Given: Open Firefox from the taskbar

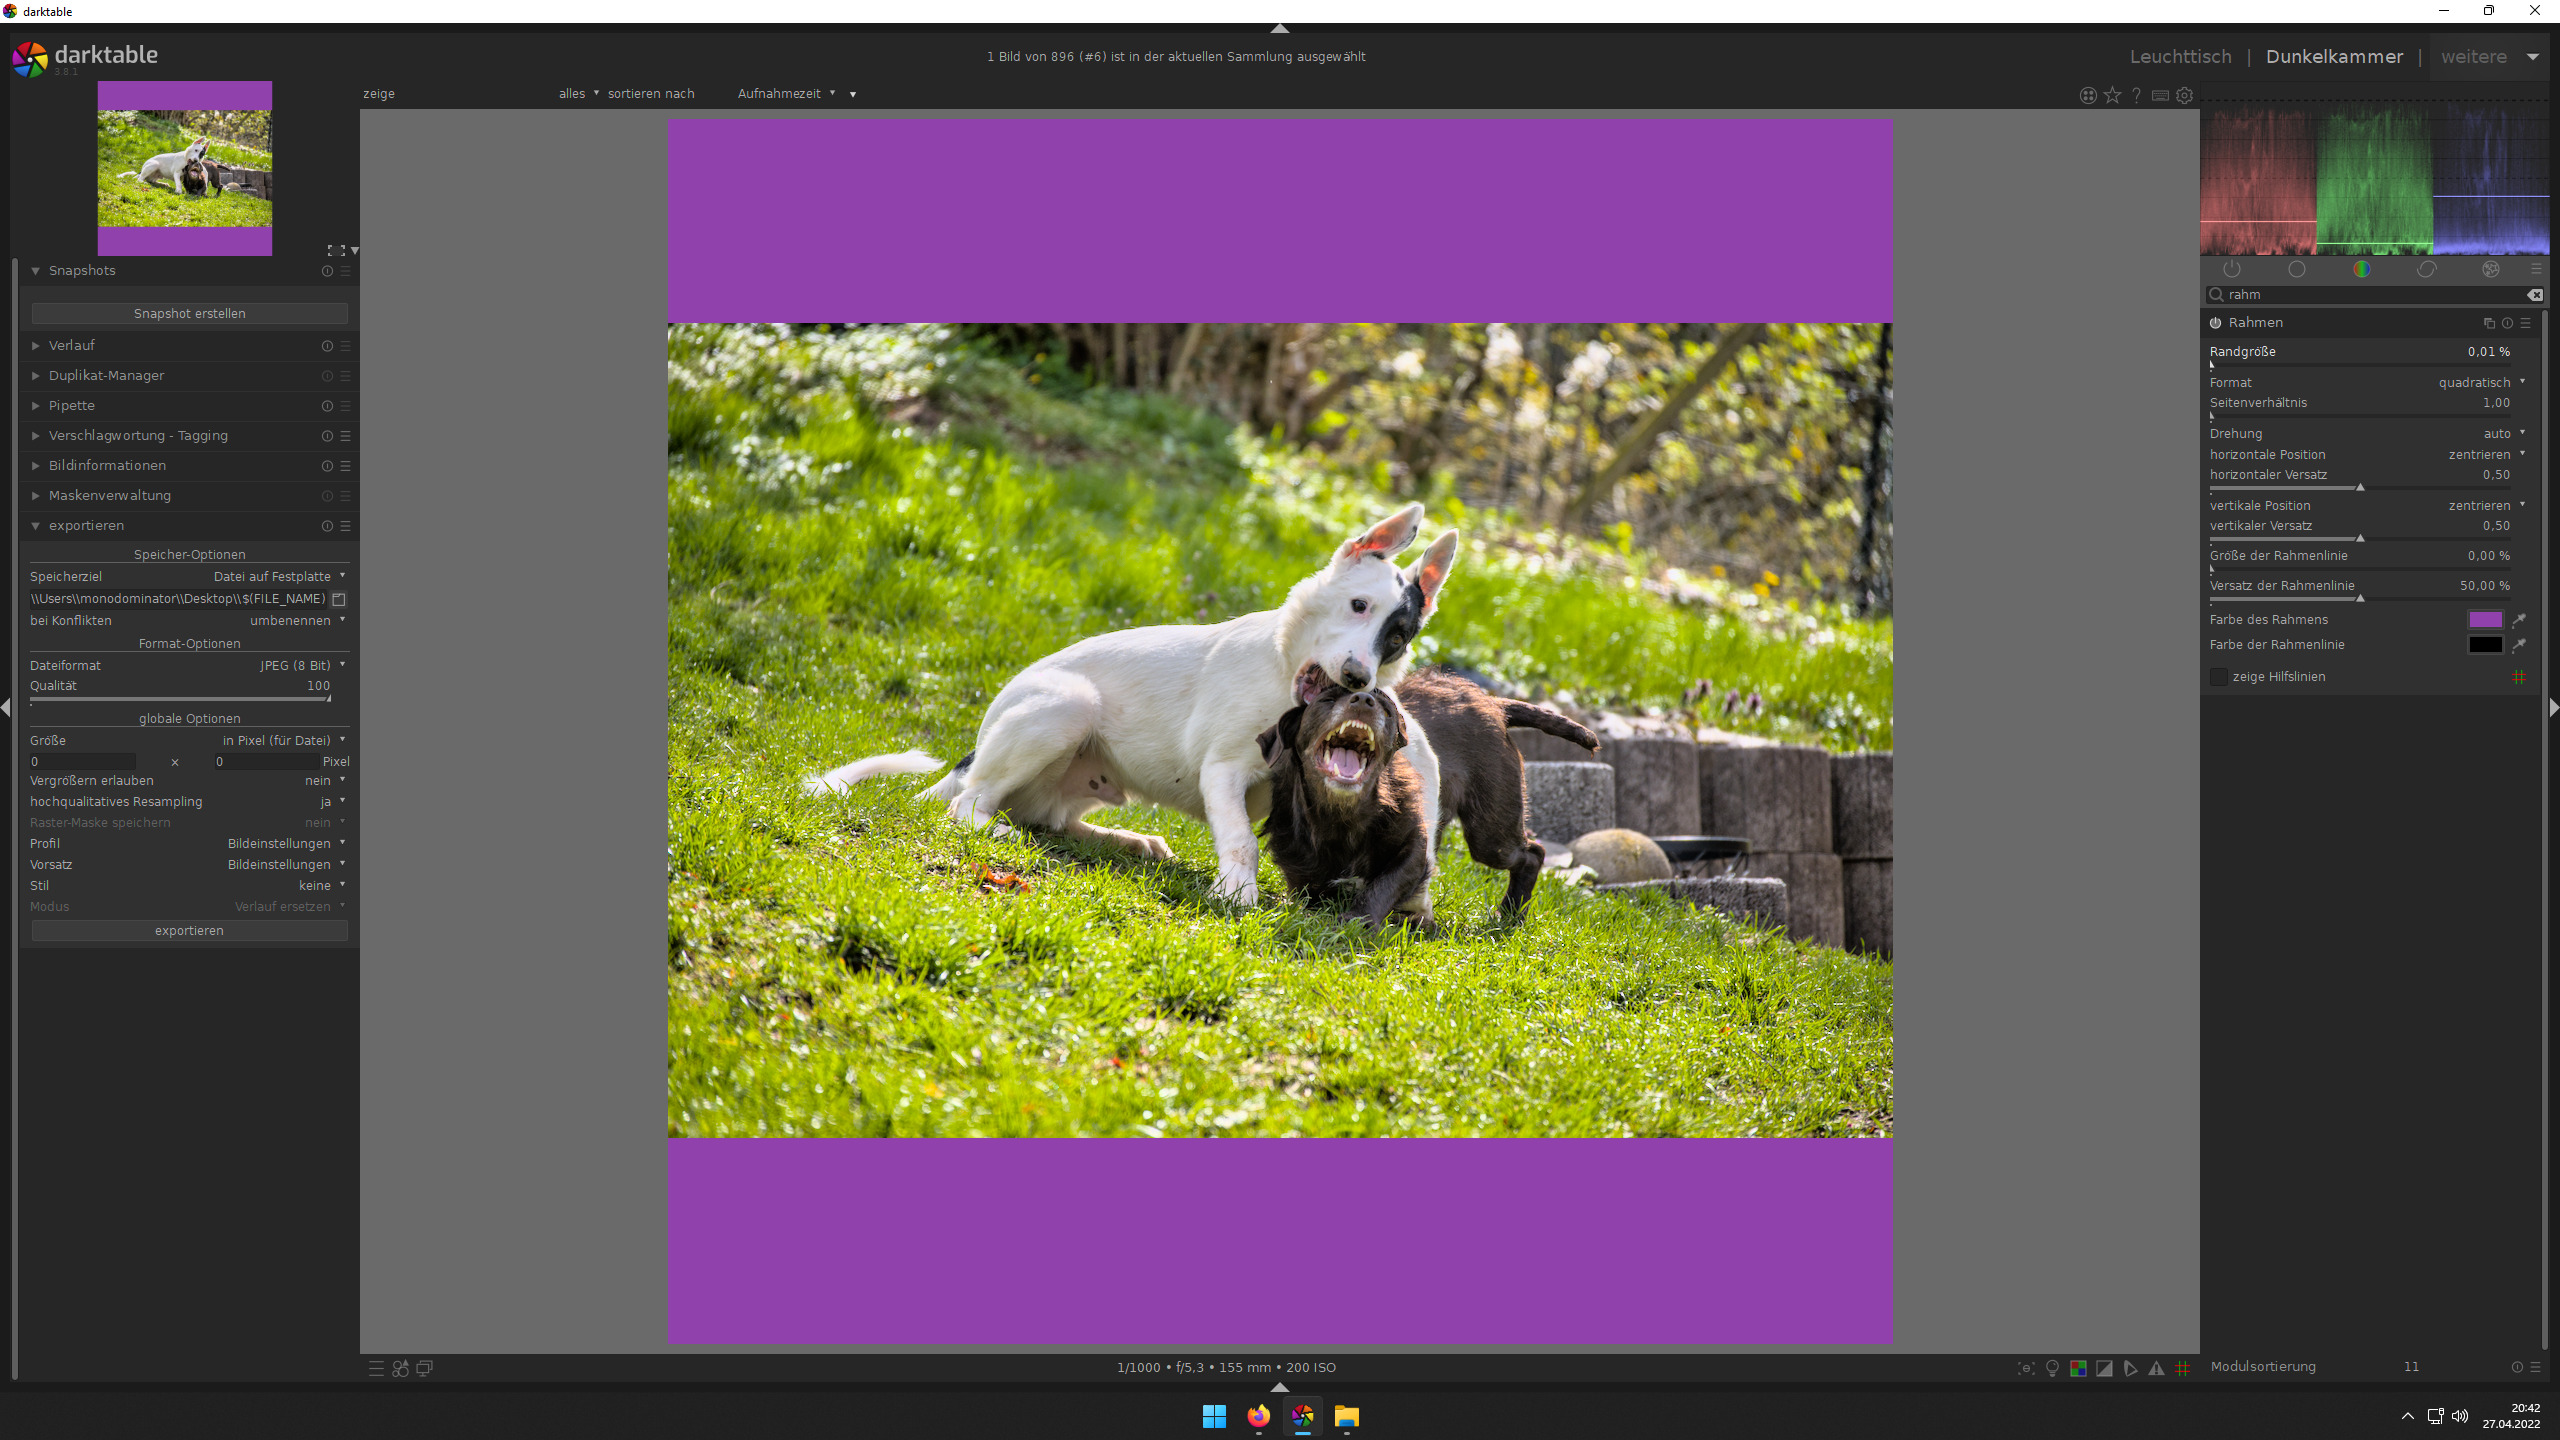Looking at the screenshot, I should click(x=1258, y=1416).
